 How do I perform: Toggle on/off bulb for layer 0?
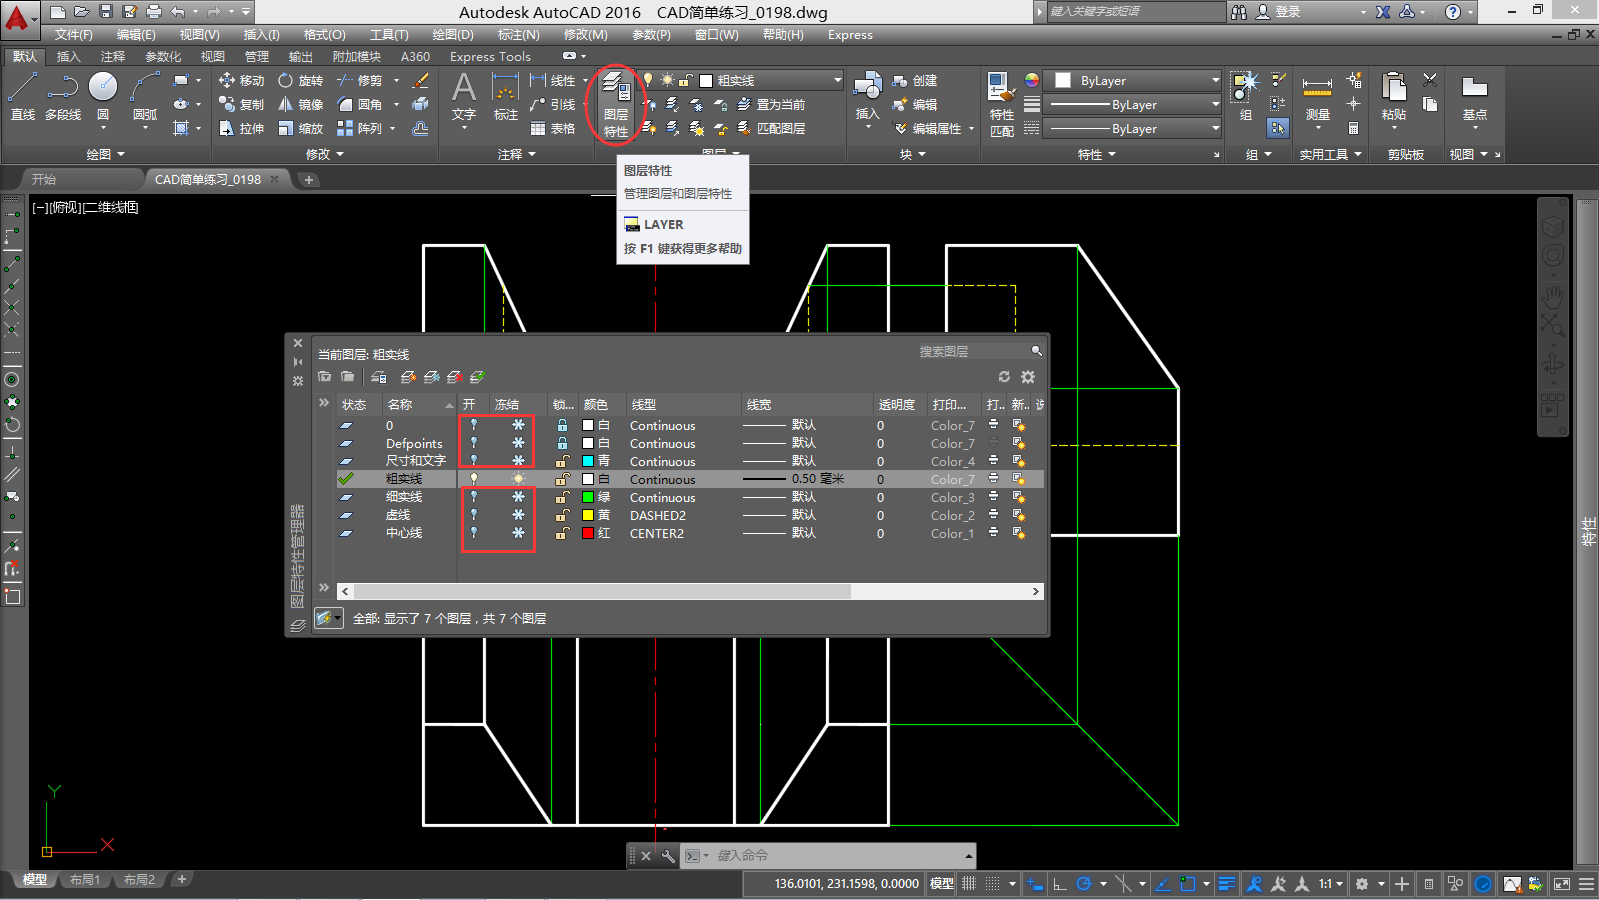(474, 425)
